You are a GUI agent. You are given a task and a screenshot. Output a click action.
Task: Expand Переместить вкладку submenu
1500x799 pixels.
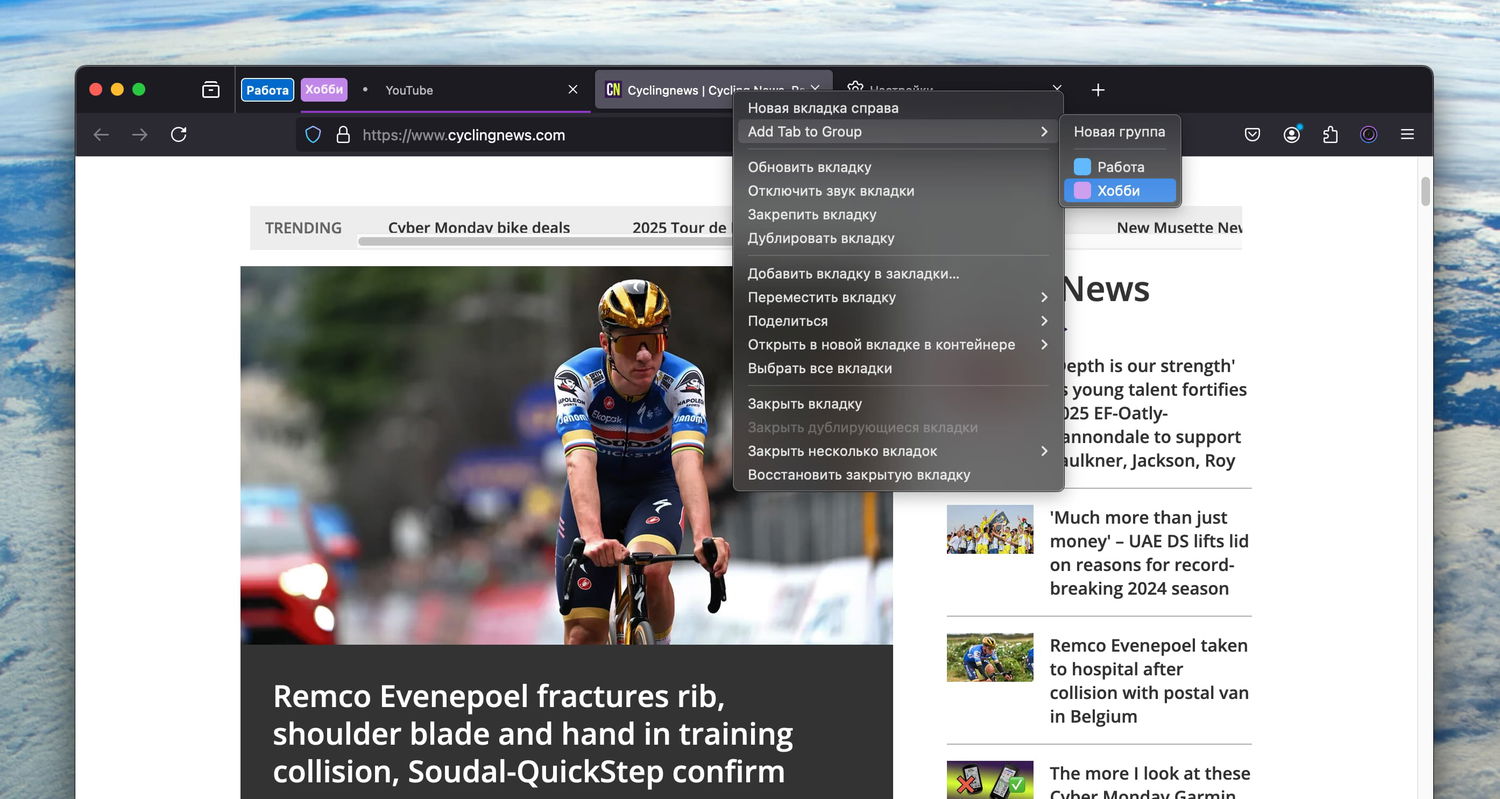coord(898,297)
